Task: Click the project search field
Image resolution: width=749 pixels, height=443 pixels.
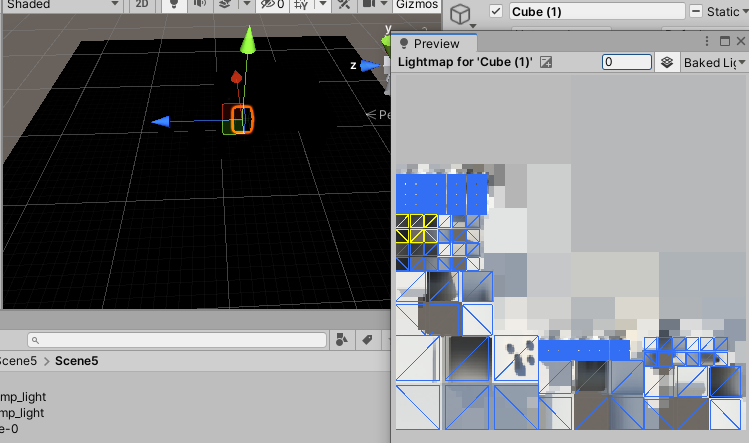Action: [x=175, y=340]
